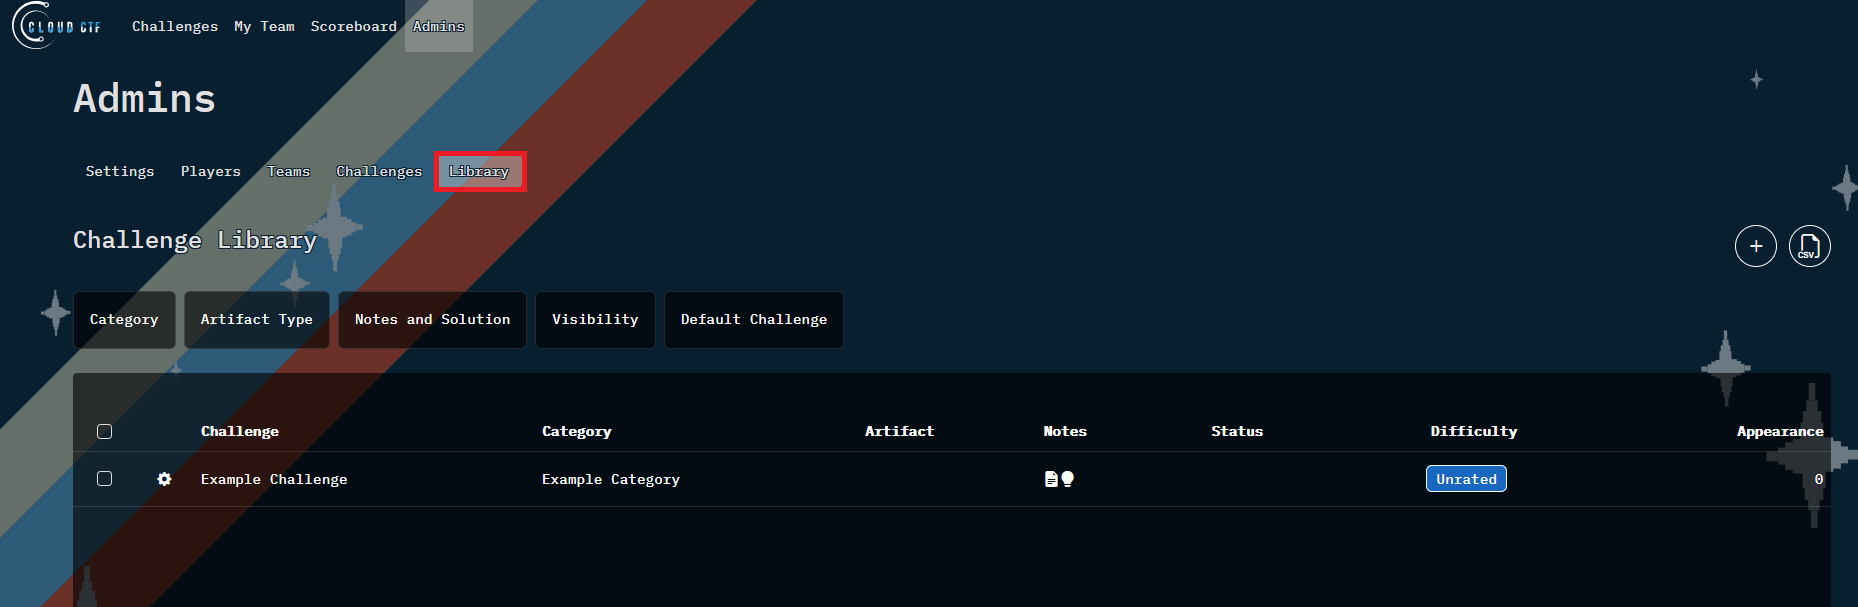Click the appearance count 0 value
The height and width of the screenshot is (607, 1858).
click(x=1819, y=479)
